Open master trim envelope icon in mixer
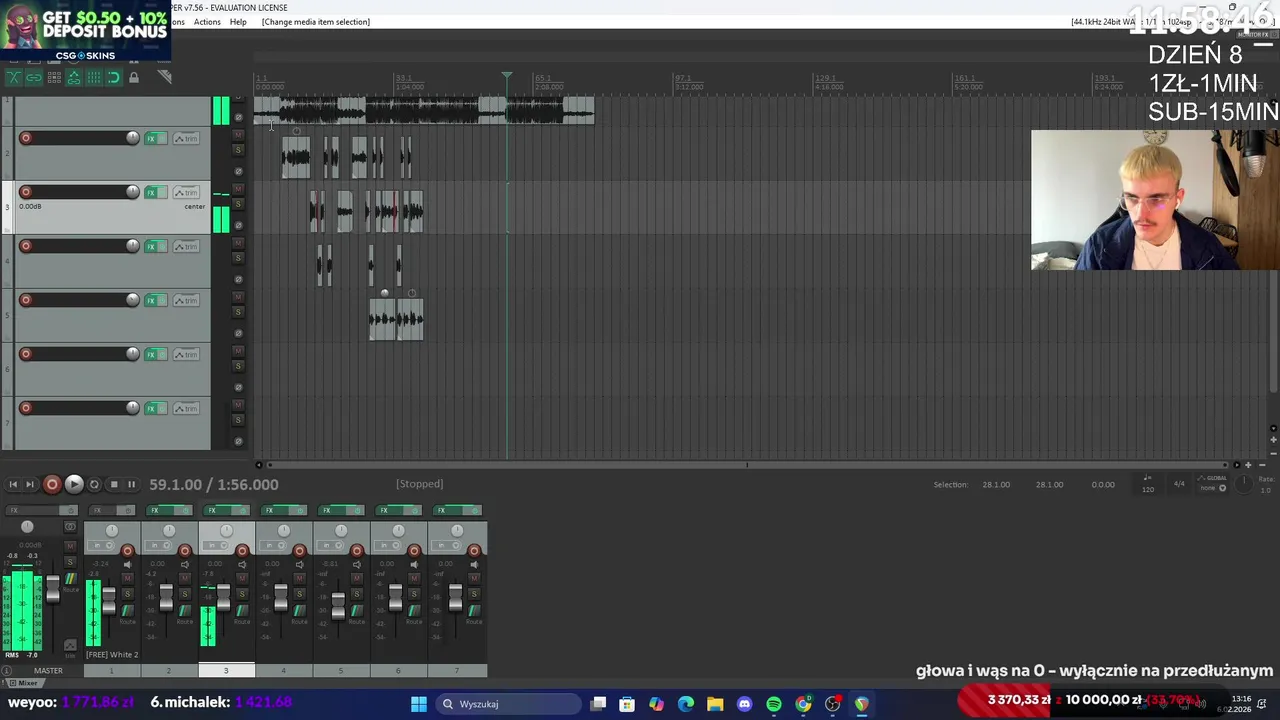 tap(70, 645)
